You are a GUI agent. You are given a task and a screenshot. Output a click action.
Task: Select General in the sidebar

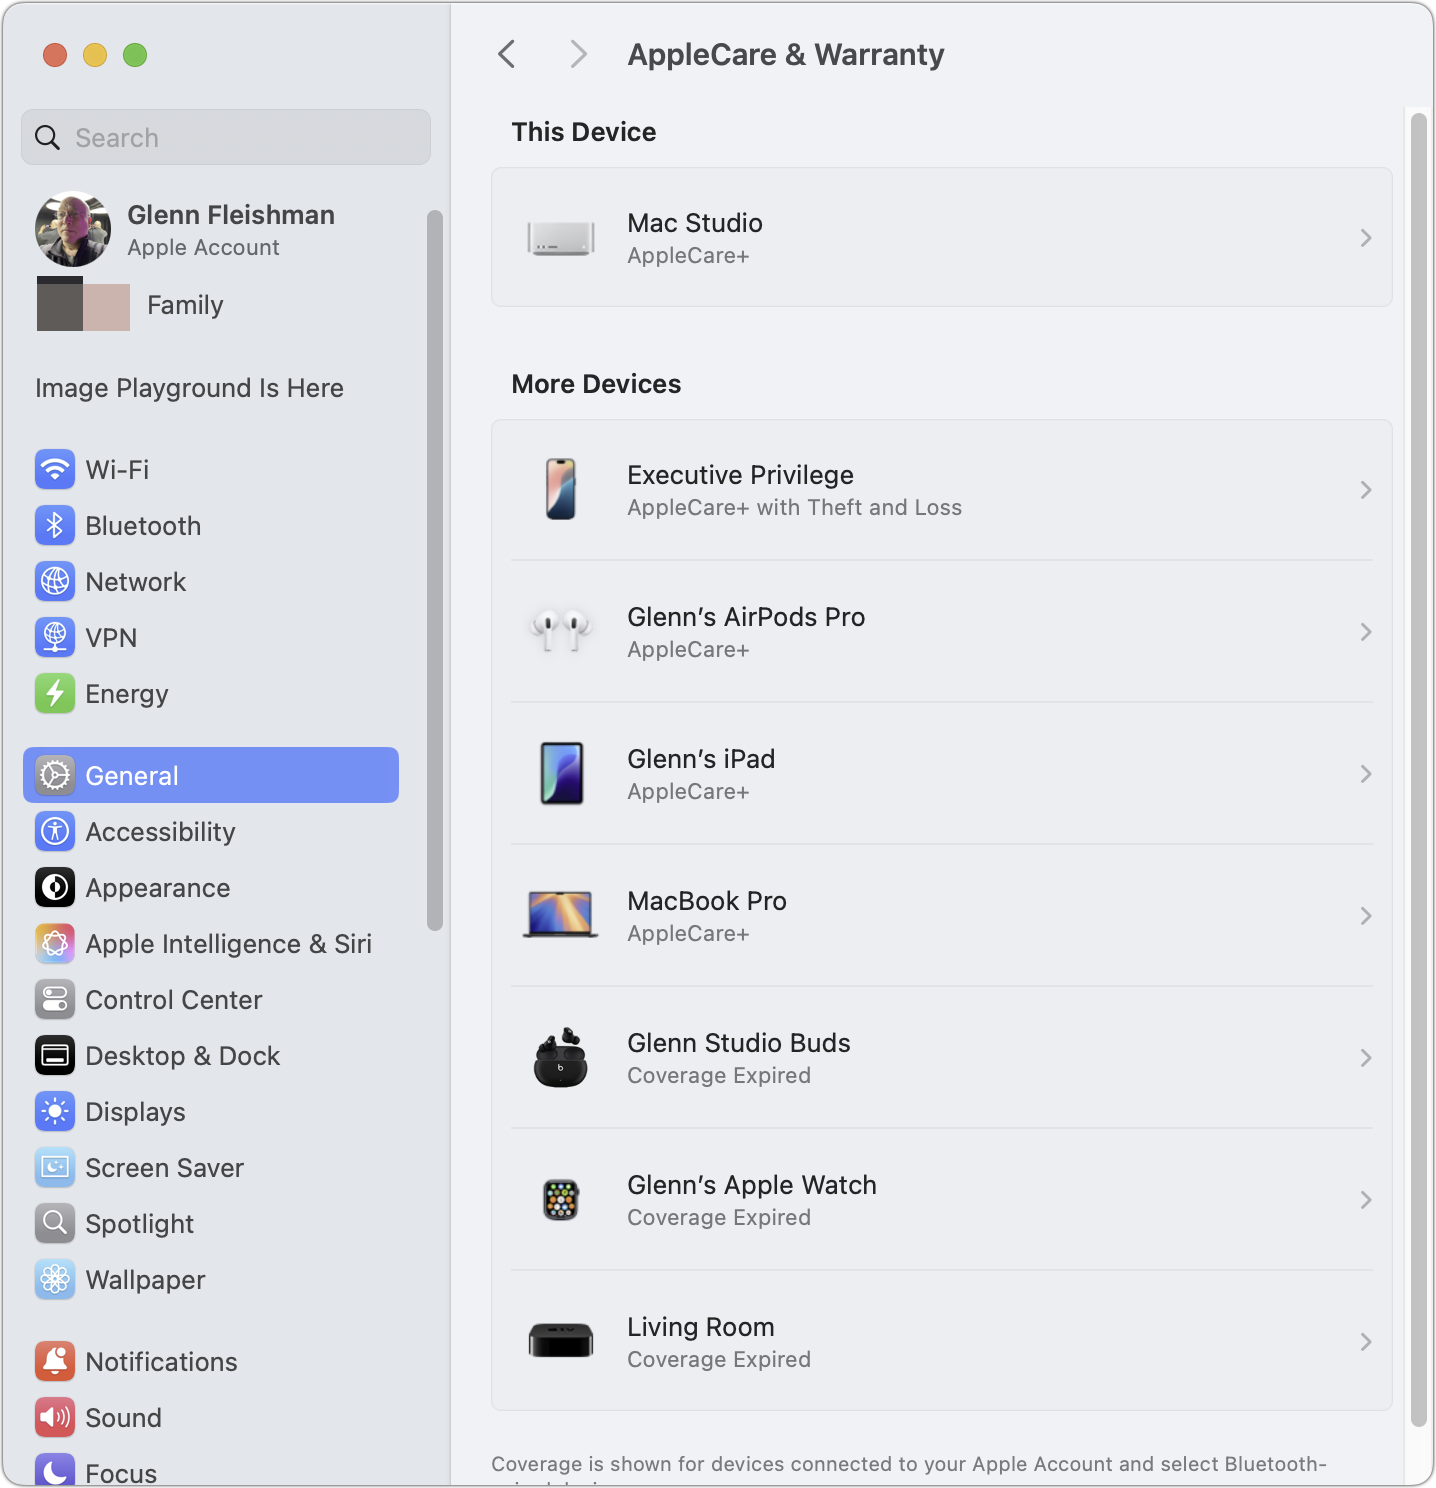[x=211, y=775]
